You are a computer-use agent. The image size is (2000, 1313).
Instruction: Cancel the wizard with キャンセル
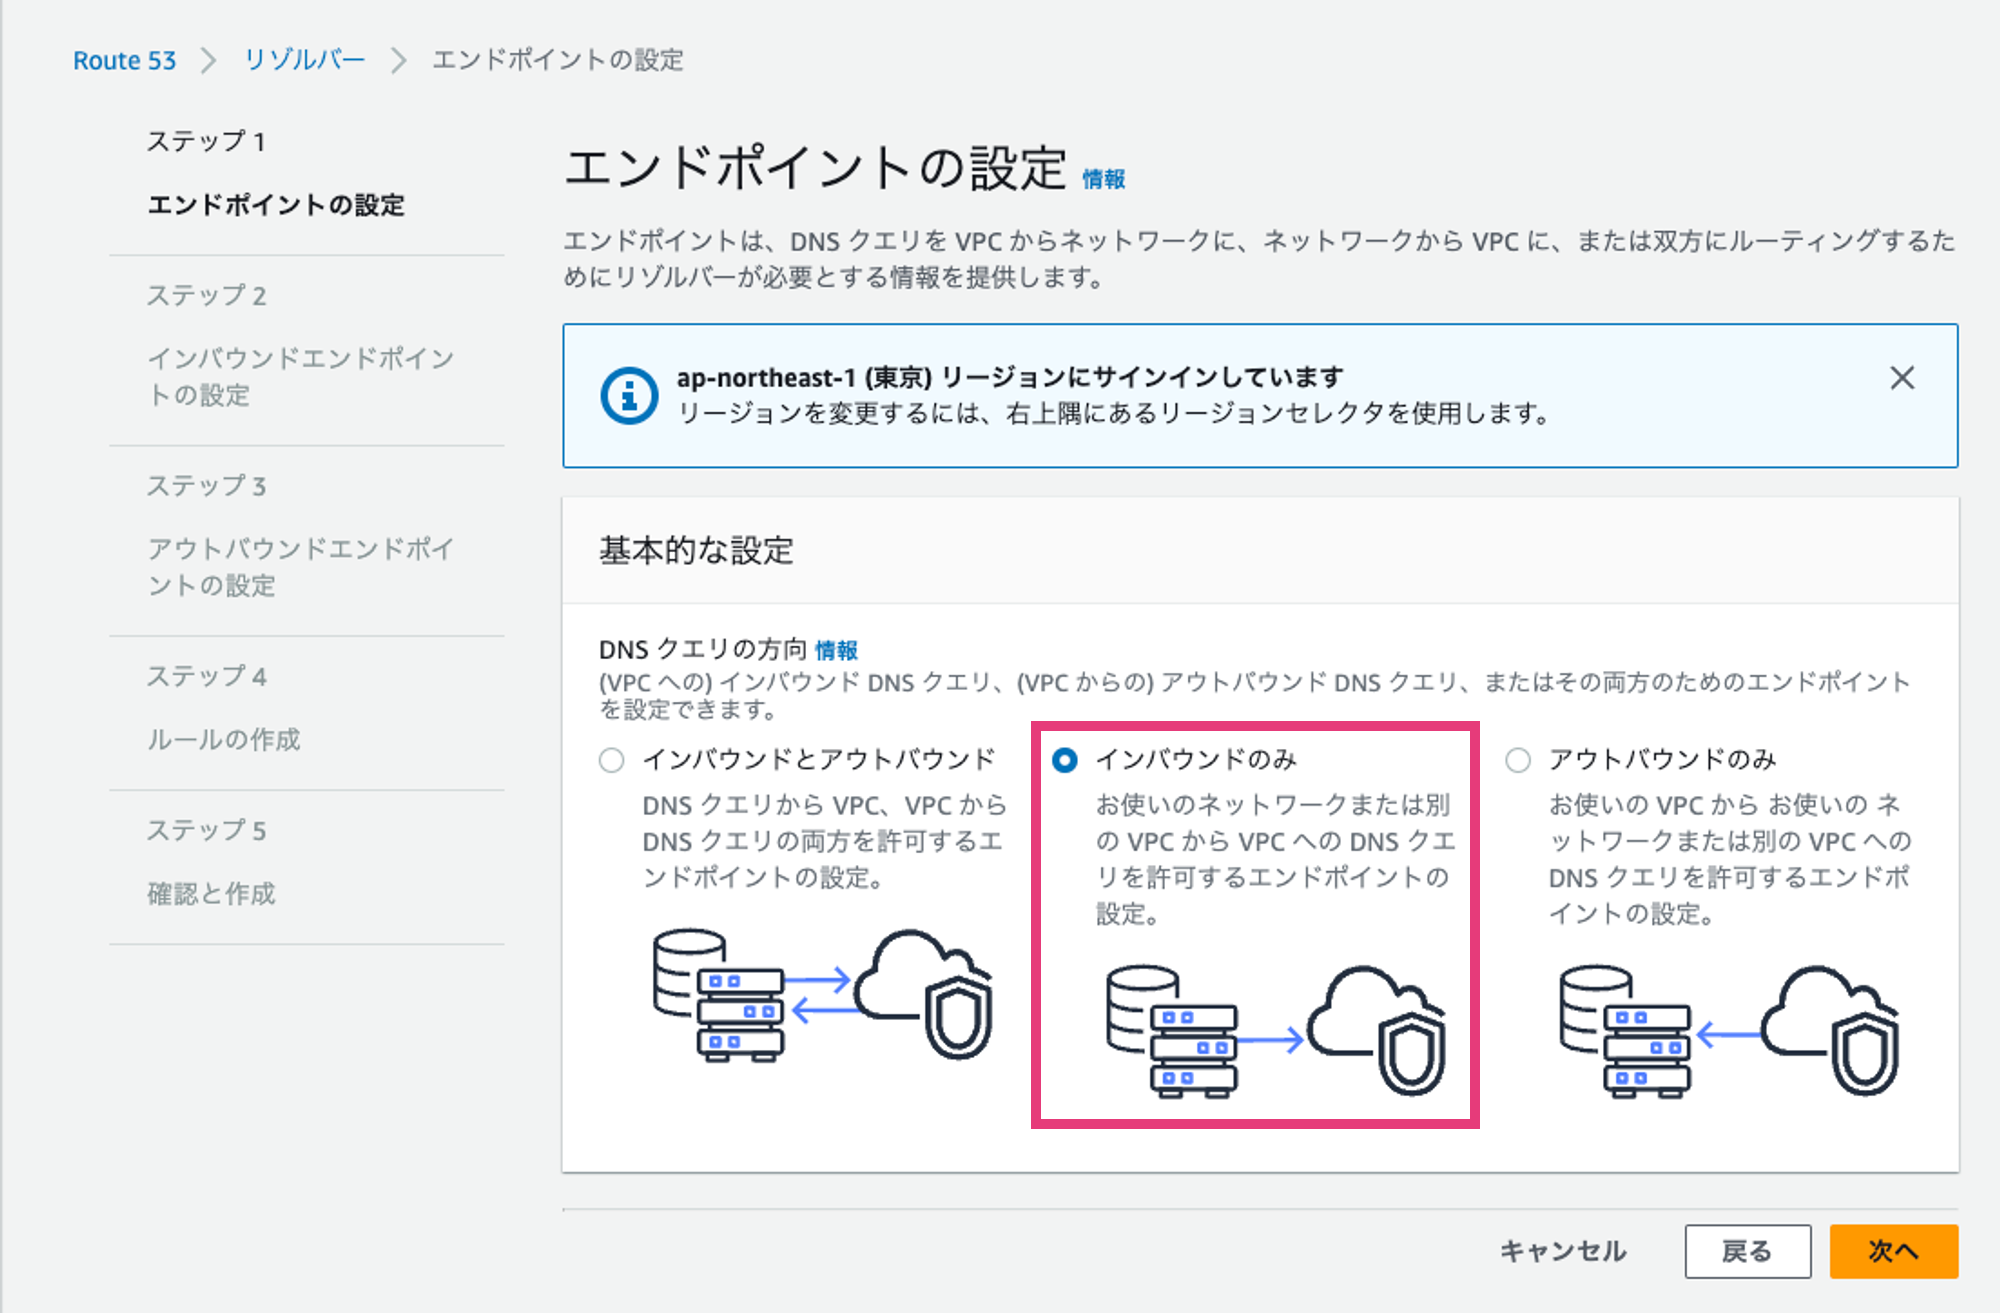pos(1562,1251)
